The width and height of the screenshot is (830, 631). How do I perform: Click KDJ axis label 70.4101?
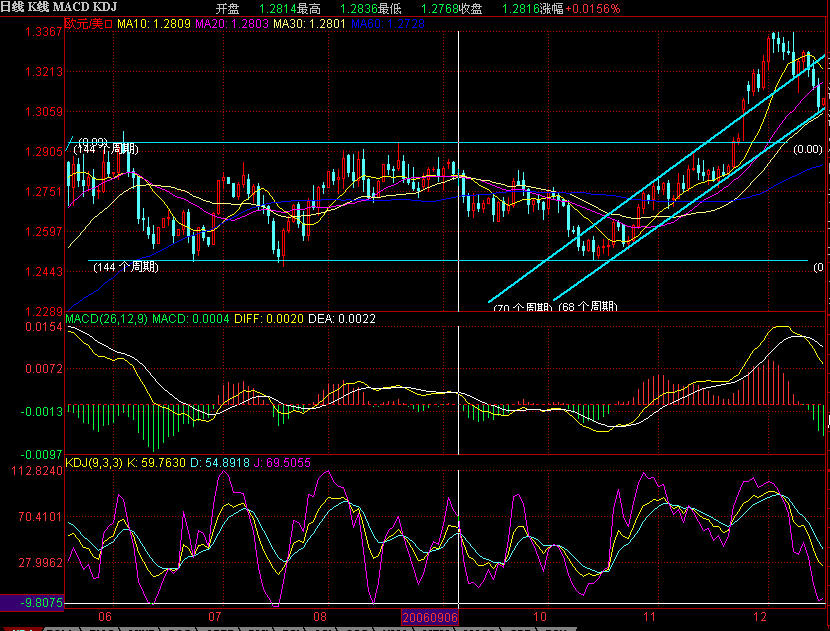click(41, 517)
